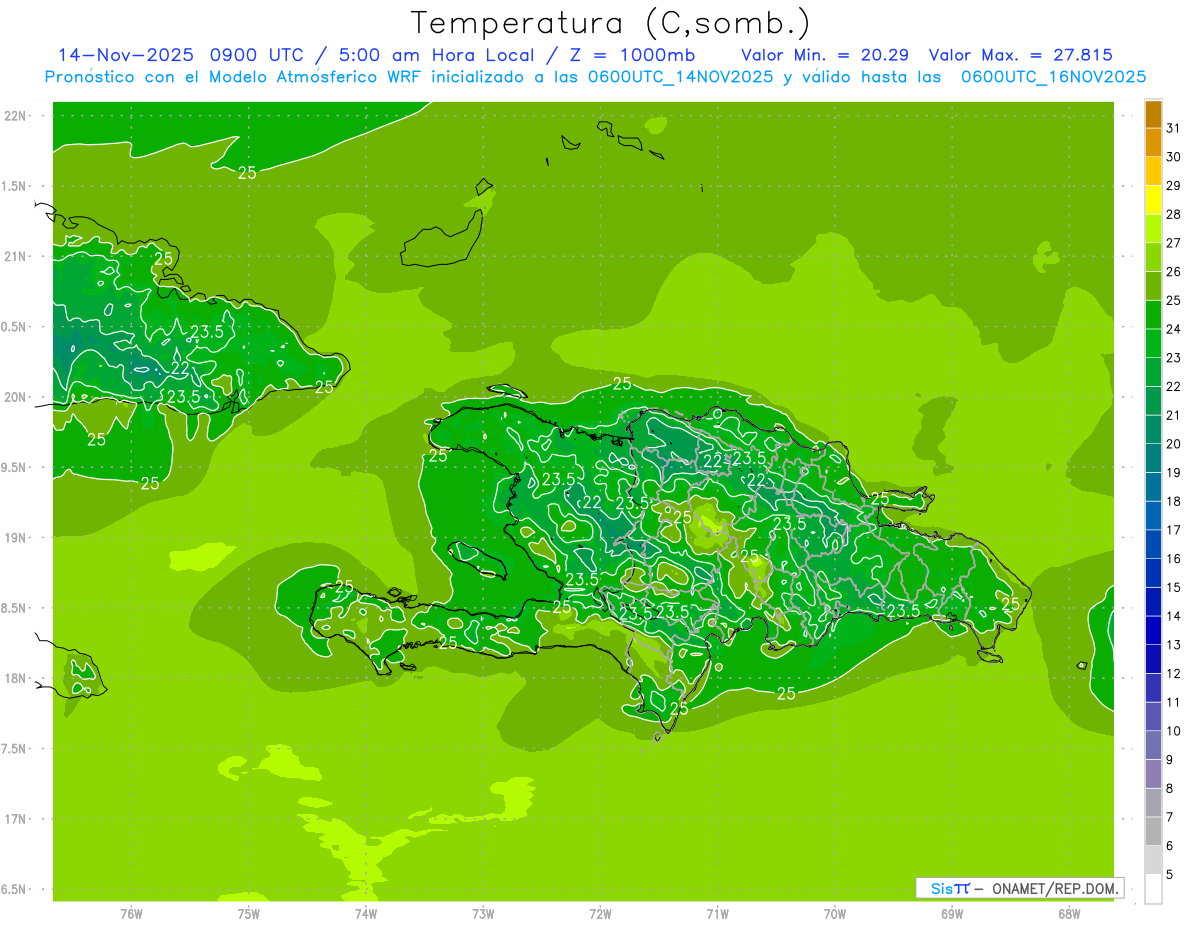The height and width of the screenshot is (927, 1200).
Task: Click the 19N latitude axis label
Action: click(15, 537)
